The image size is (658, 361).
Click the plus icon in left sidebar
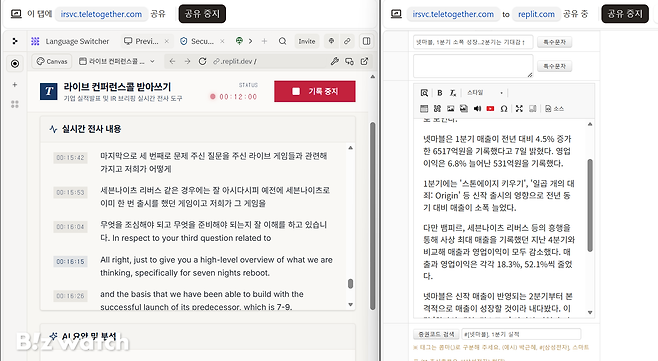(x=15, y=84)
